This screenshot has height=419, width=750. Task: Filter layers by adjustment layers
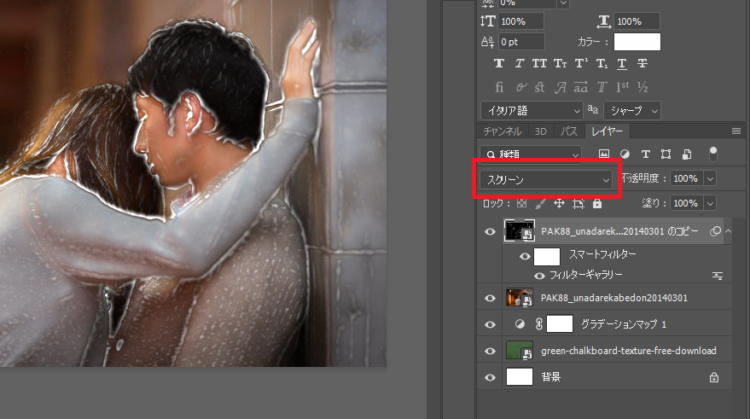point(625,154)
